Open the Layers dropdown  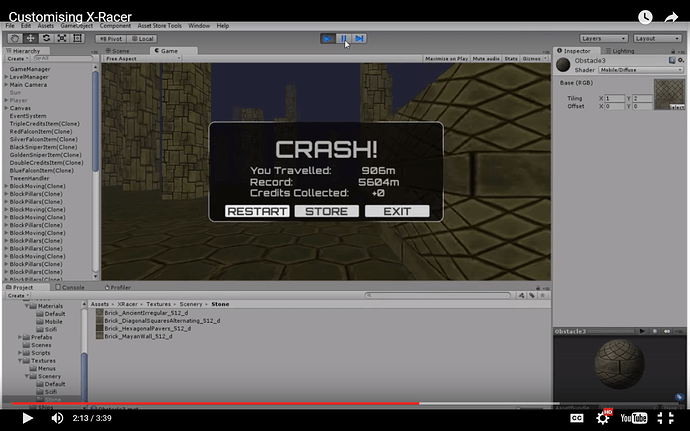[603, 38]
